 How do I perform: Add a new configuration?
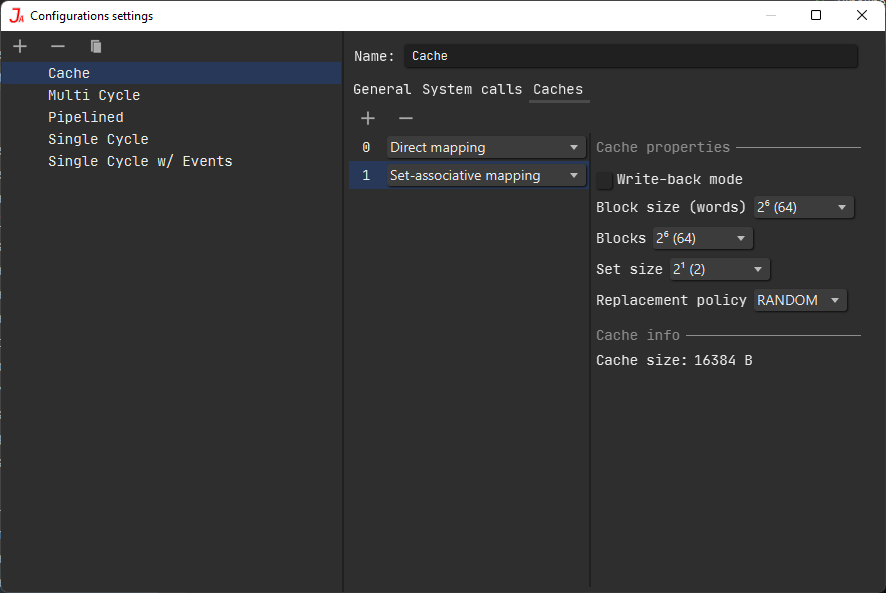pyautogui.click(x=20, y=46)
